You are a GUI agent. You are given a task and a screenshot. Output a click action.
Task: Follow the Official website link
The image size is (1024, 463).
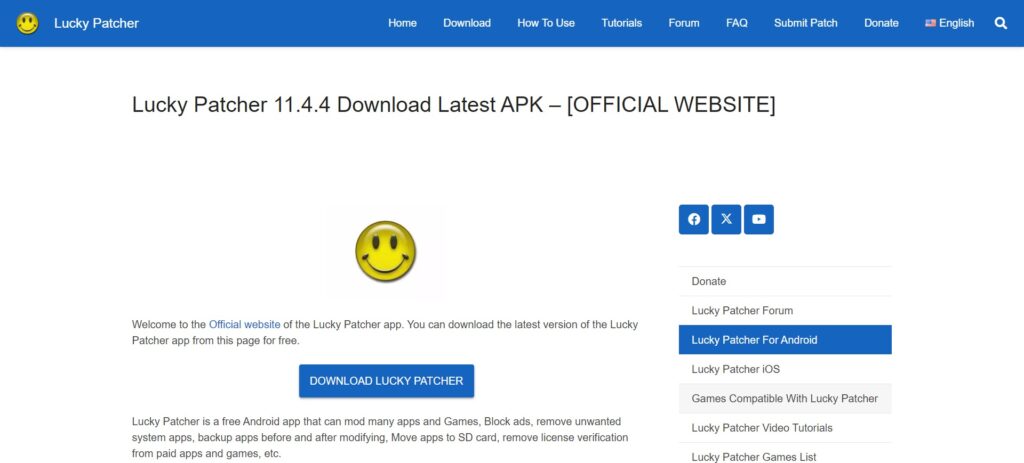(245, 325)
